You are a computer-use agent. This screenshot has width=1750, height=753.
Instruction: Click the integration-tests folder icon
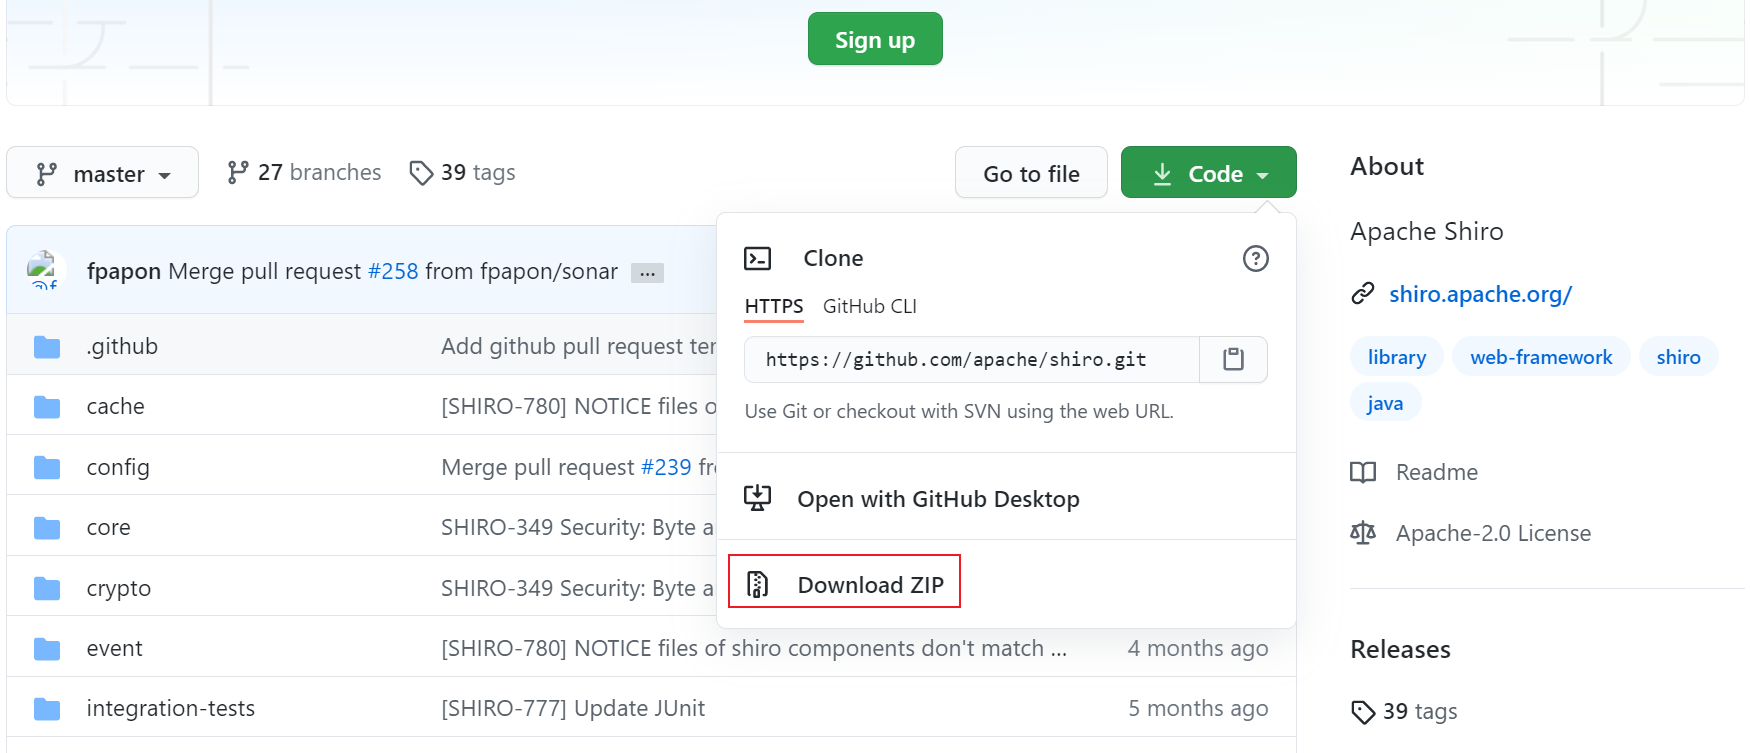click(47, 710)
